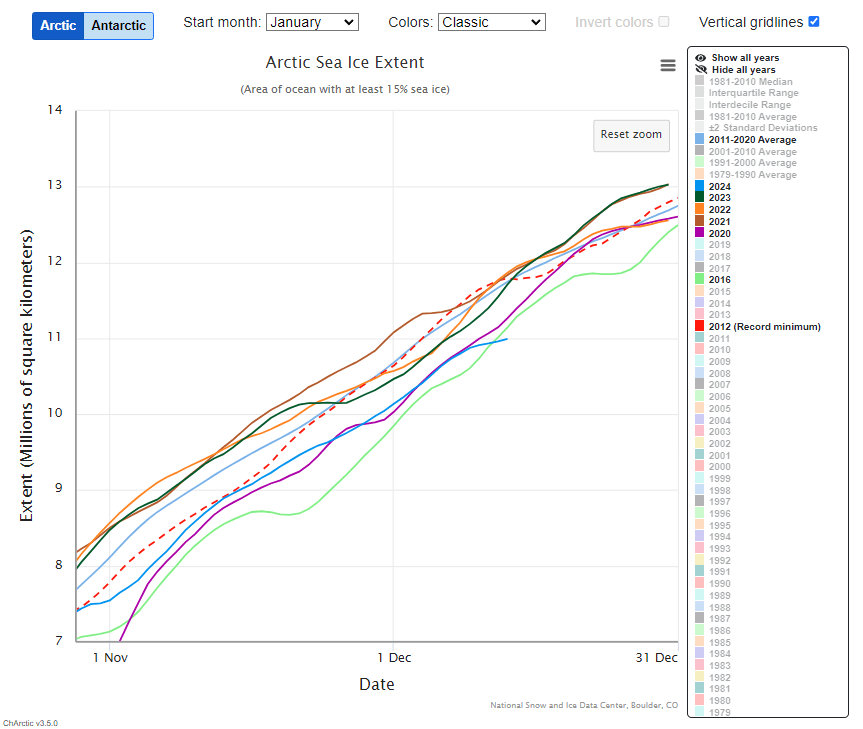
Task: Click the 2022 orange color swatch
Action: coord(700,210)
